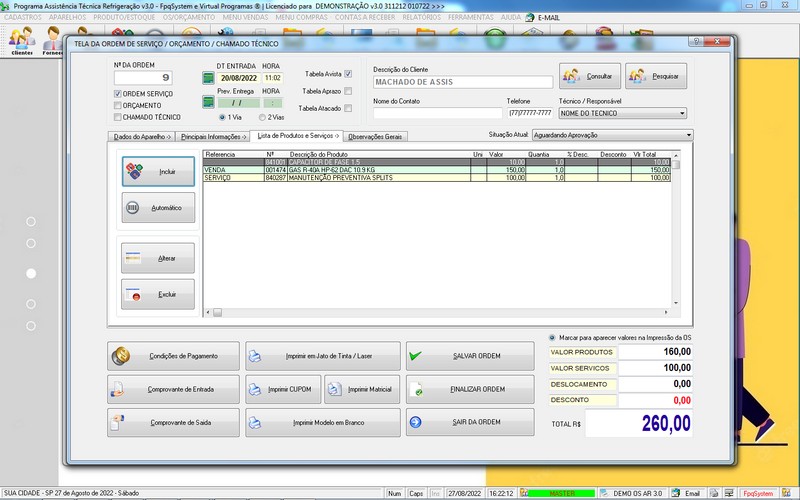The image size is (800, 500).
Task: Switch to Dados do Aparelho tab
Action: tap(142, 137)
